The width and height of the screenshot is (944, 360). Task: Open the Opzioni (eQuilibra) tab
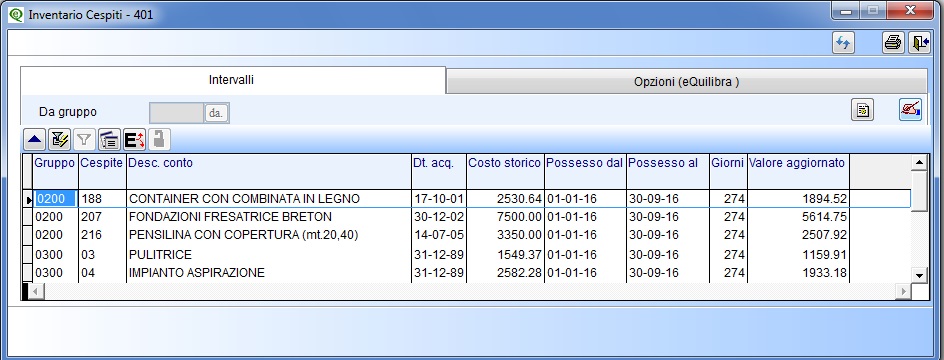[x=686, y=82]
